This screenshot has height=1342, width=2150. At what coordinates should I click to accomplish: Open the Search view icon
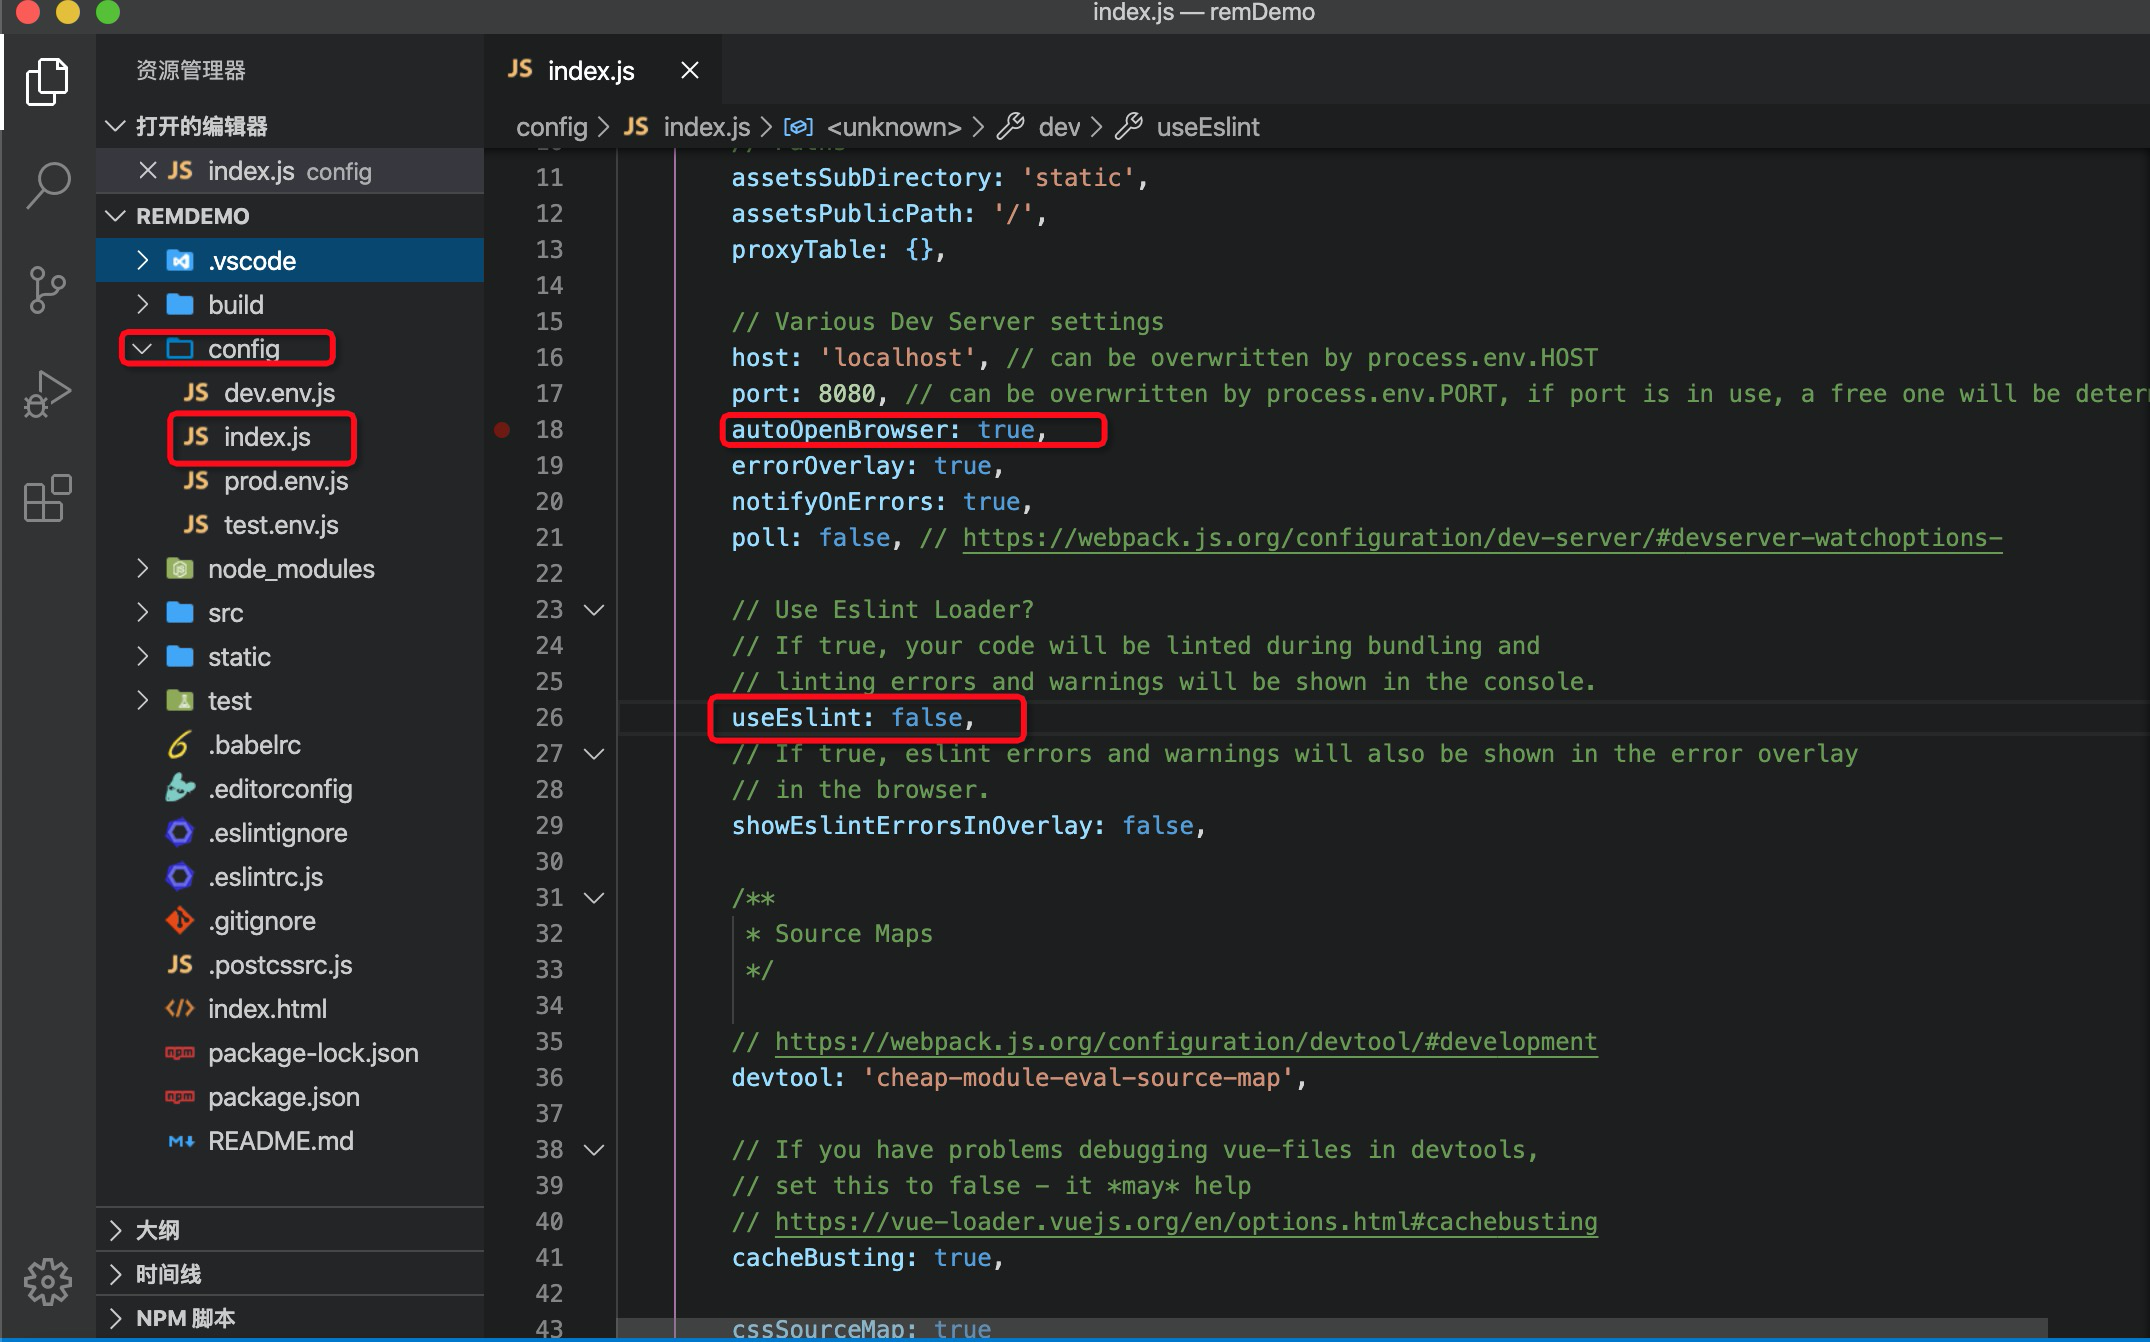(47, 186)
